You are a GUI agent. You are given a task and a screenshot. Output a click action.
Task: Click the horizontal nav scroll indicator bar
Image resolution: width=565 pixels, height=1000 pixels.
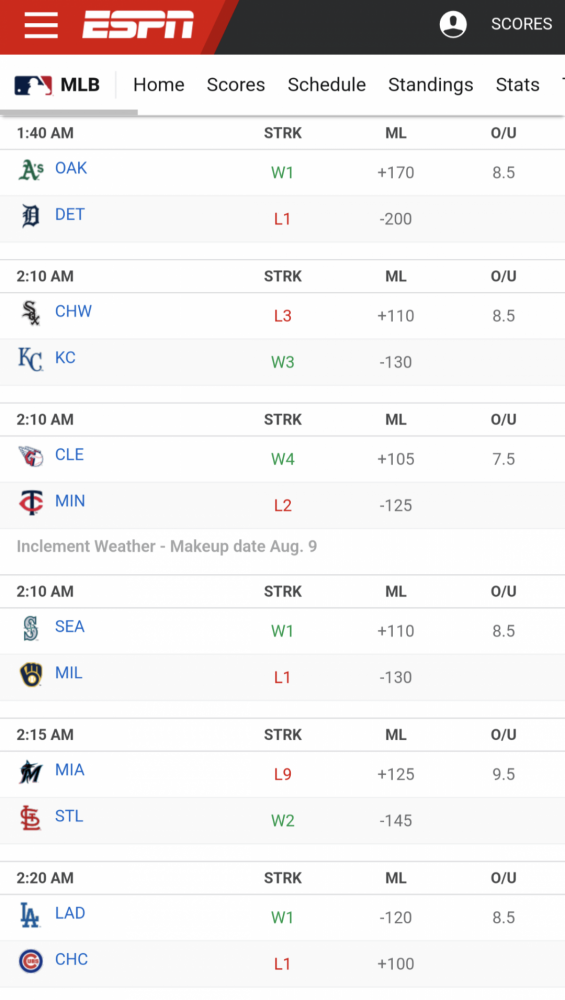[69, 113]
